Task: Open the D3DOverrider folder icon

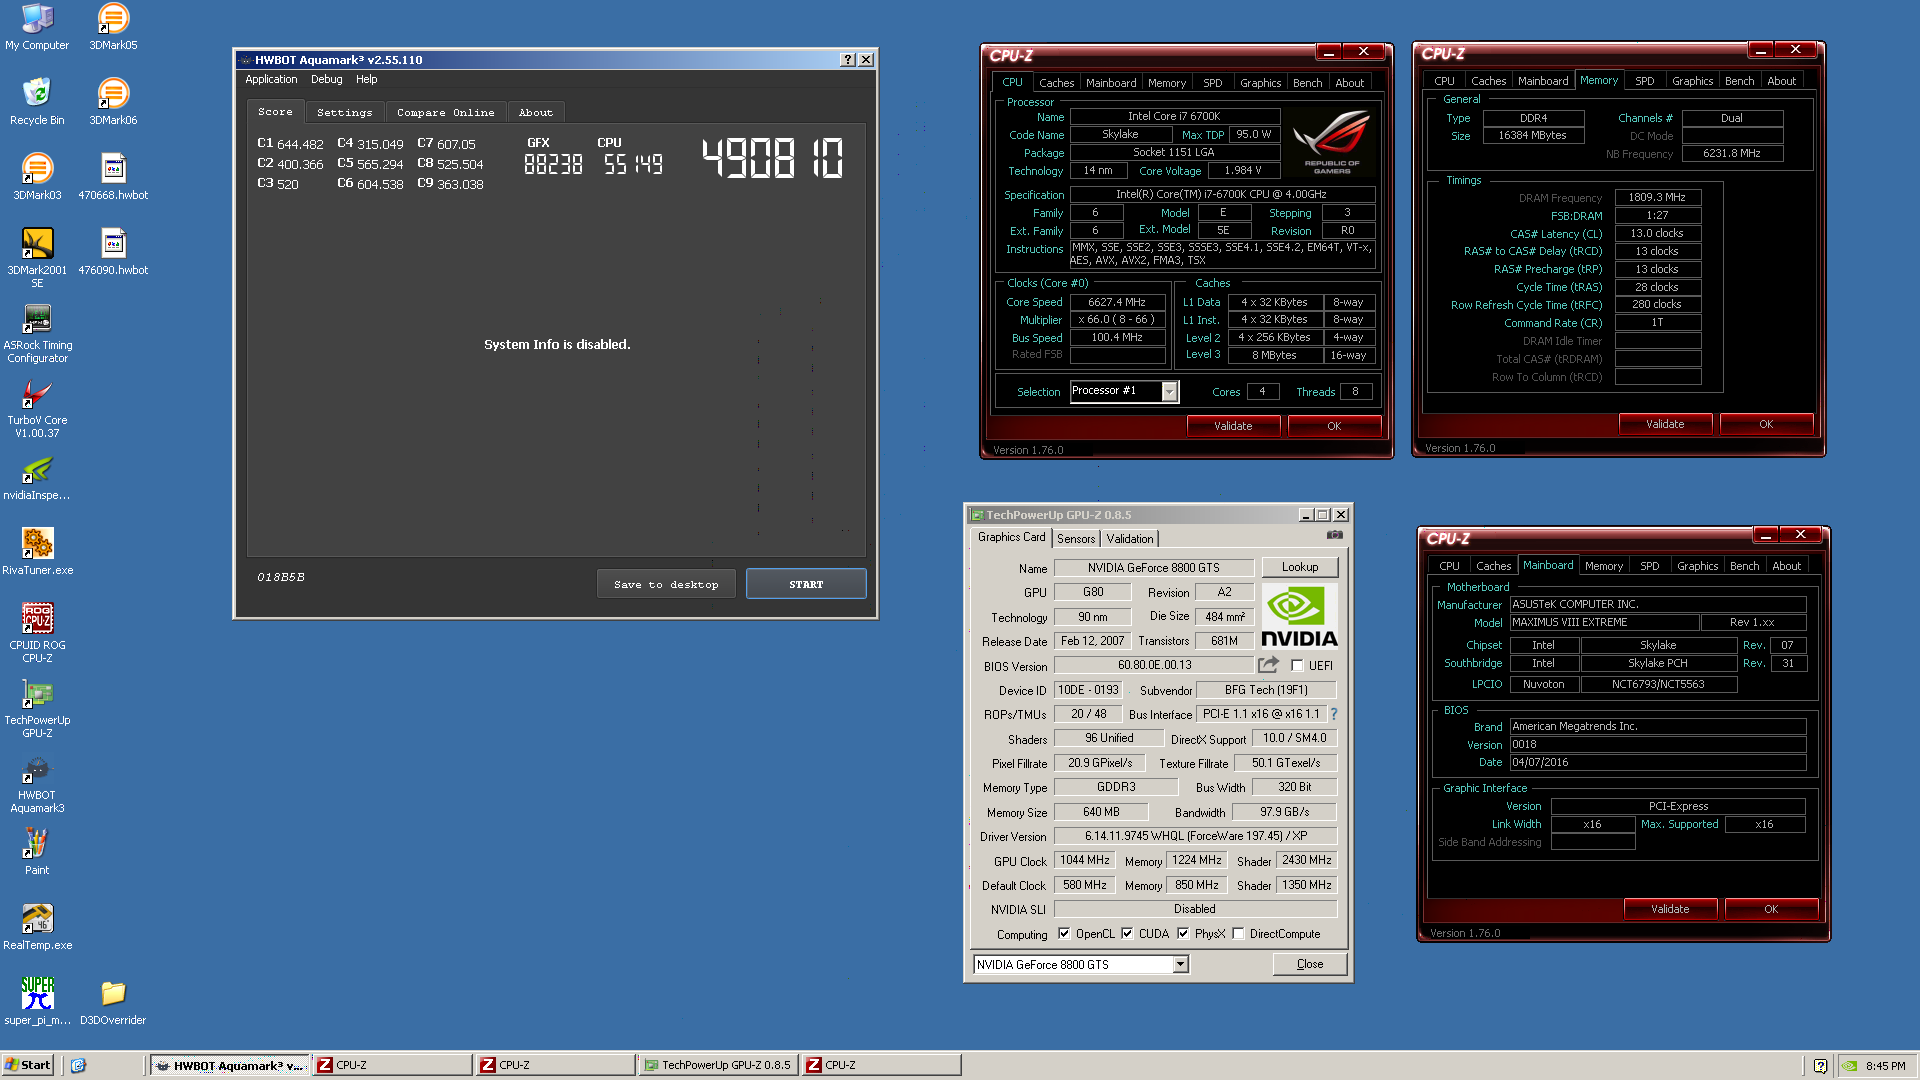Action: pos(113,1002)
